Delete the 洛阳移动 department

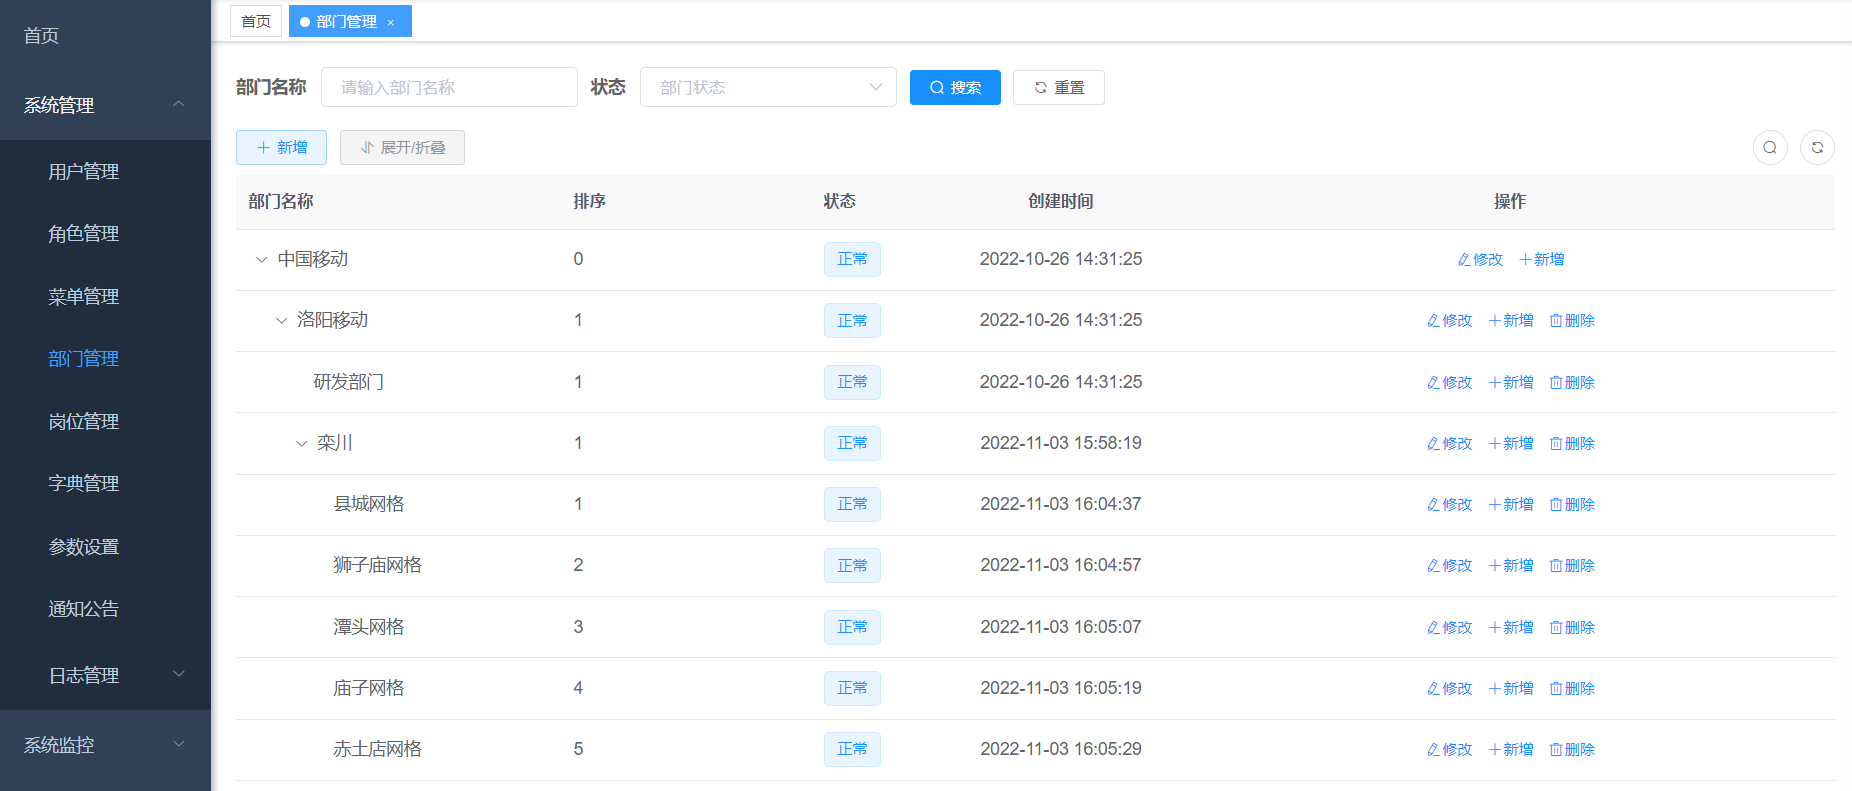tap(1572, 320)
